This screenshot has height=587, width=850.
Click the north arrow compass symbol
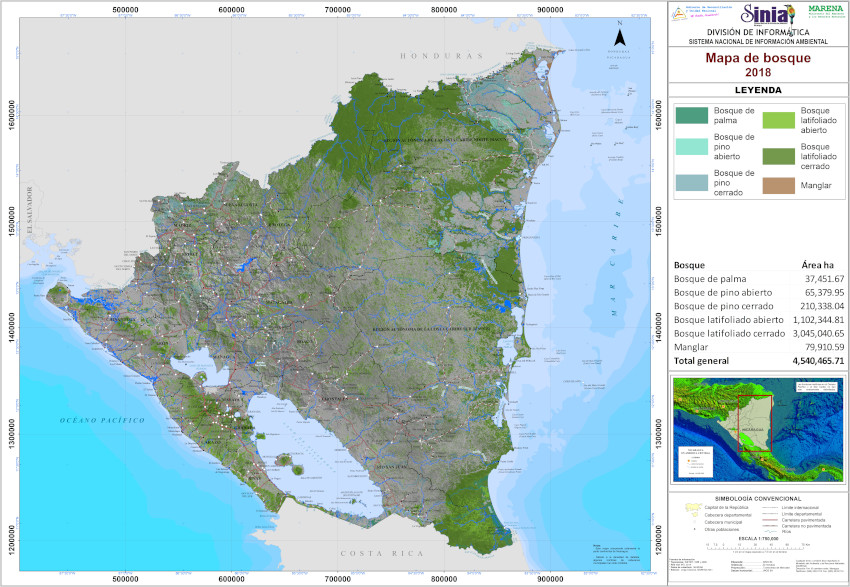[620, 37]
